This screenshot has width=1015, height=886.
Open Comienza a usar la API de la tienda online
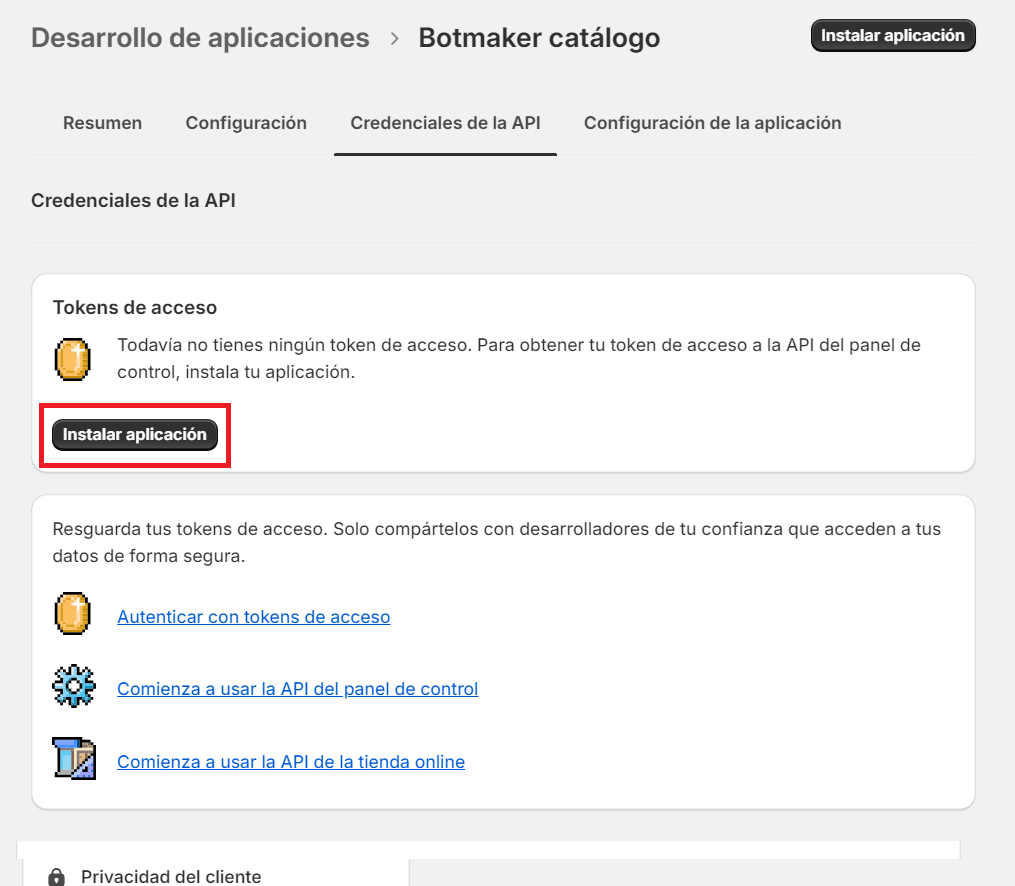point(291,762)
